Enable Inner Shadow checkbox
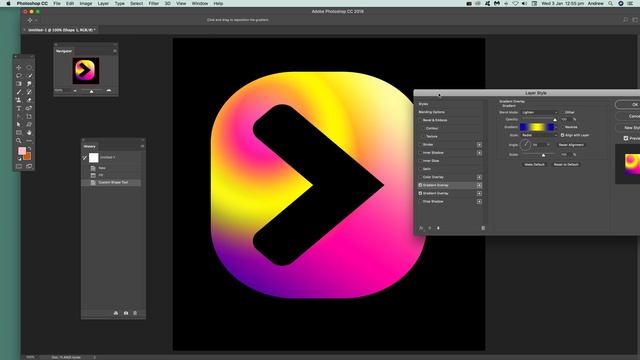Screen dimensions: 640x360 coord(420,153)
